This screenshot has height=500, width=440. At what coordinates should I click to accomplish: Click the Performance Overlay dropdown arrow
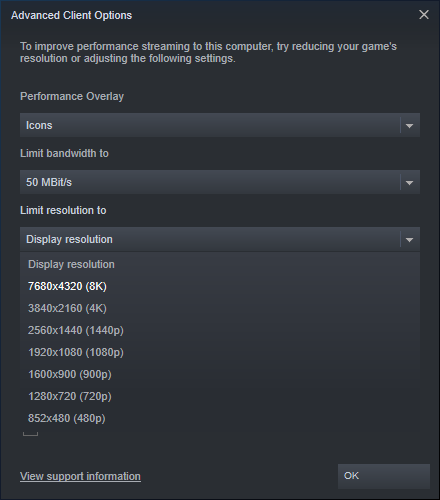click(410, 126)
